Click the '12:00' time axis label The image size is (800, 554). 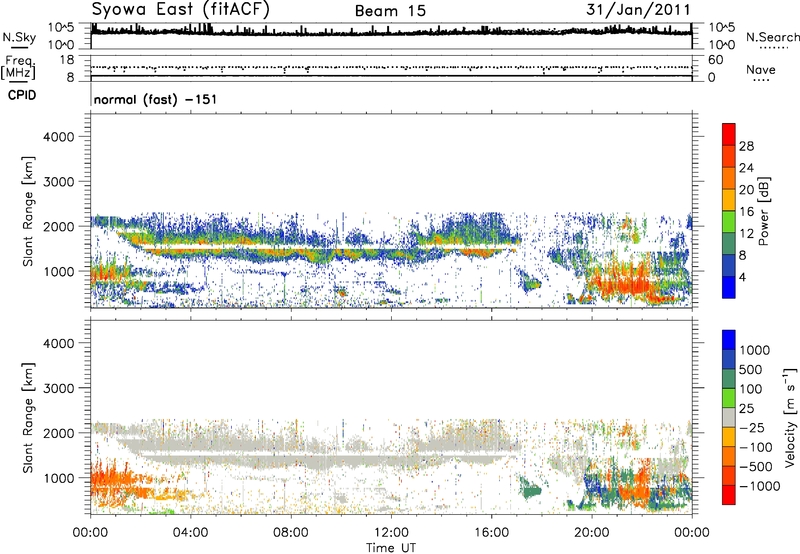click(391, 533)
